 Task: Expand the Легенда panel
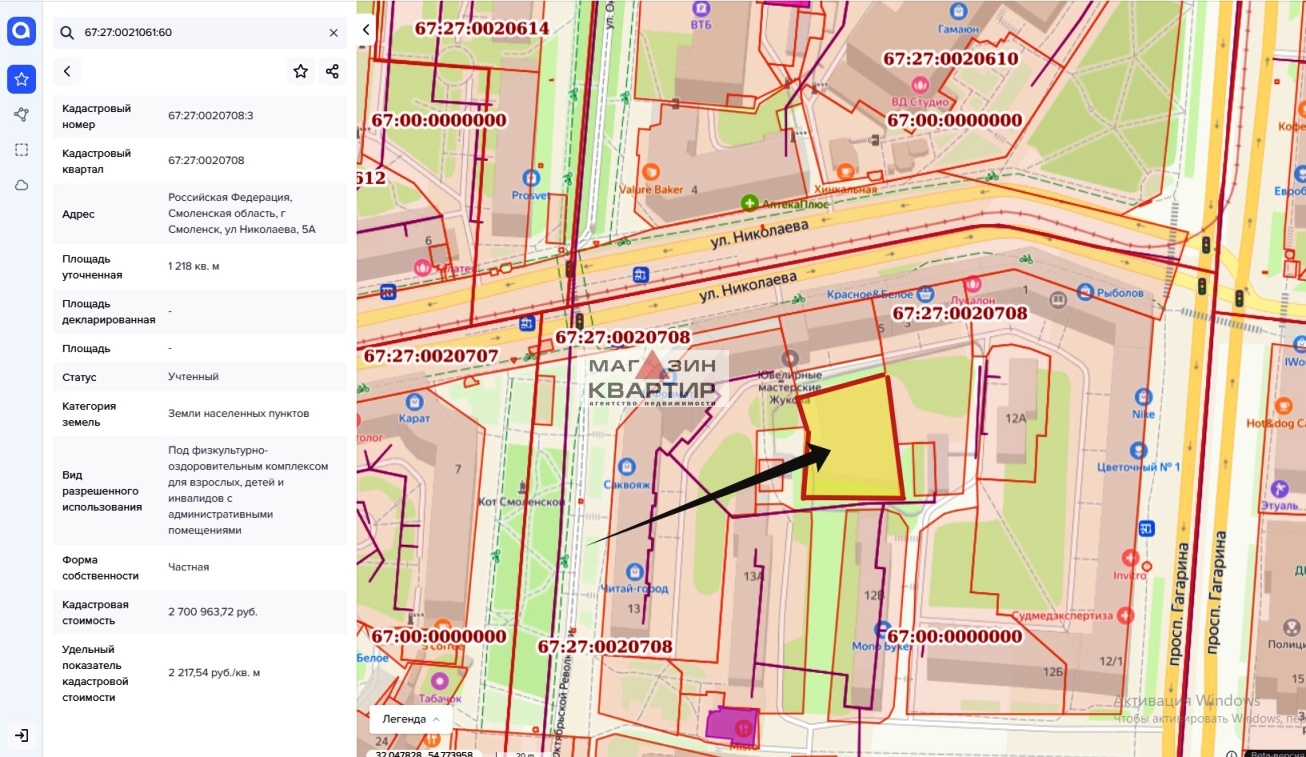pyautogui.click(x=411, y=719)
